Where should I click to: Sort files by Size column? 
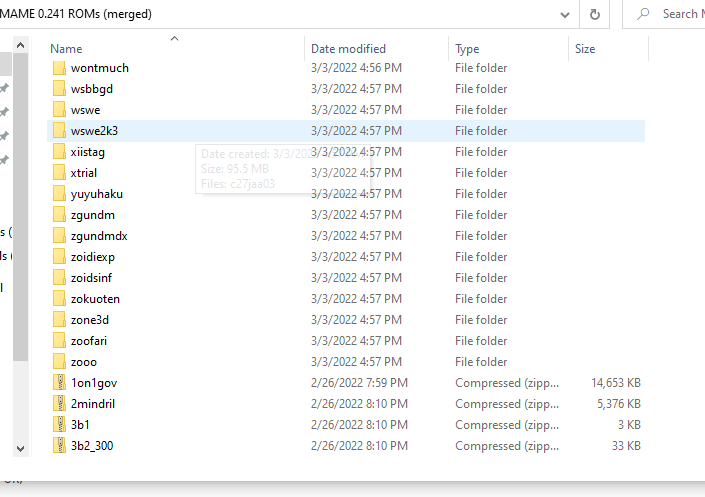tap(585, 49)
